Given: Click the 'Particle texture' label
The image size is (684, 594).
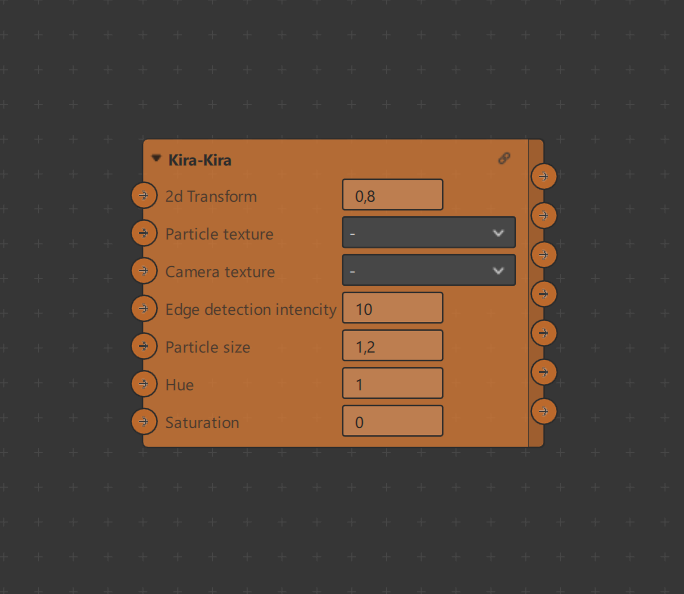Looking at the screenshot, I should pyautogui.click(x=219, y=234).
